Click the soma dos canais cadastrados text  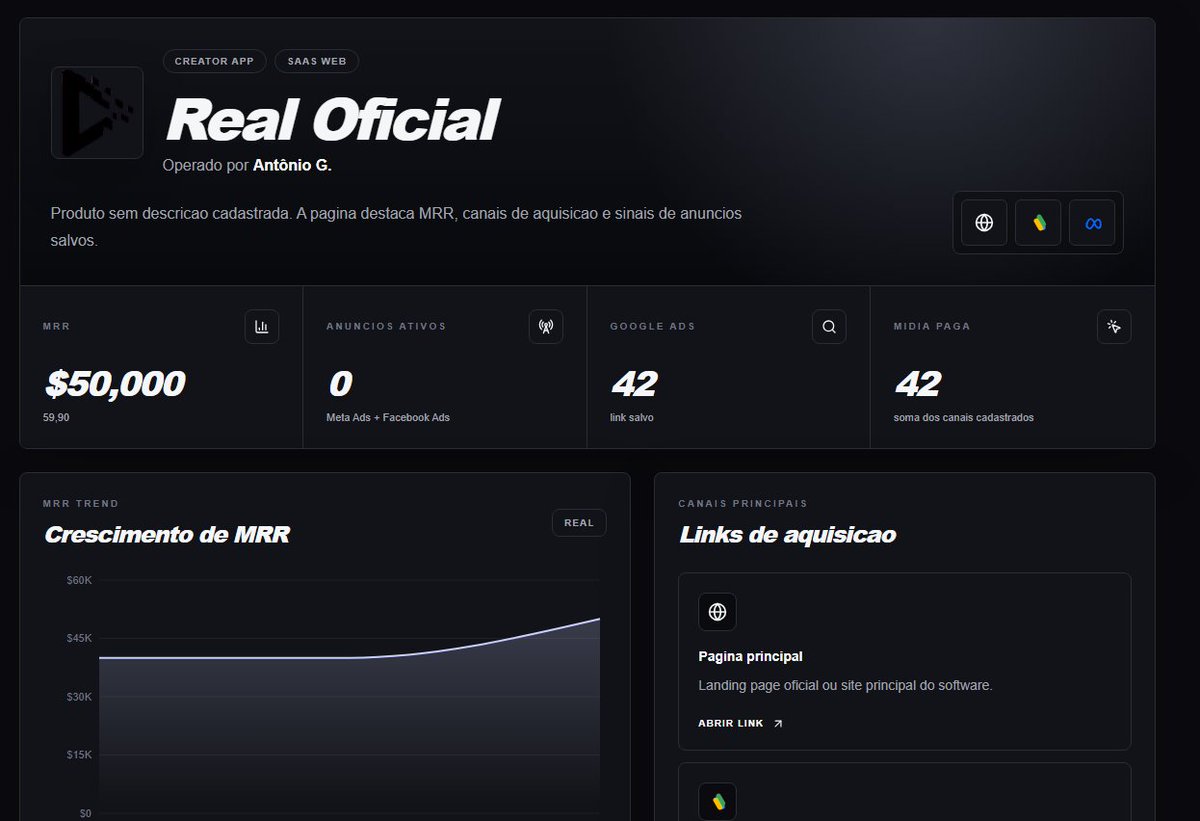click(964, 417)
